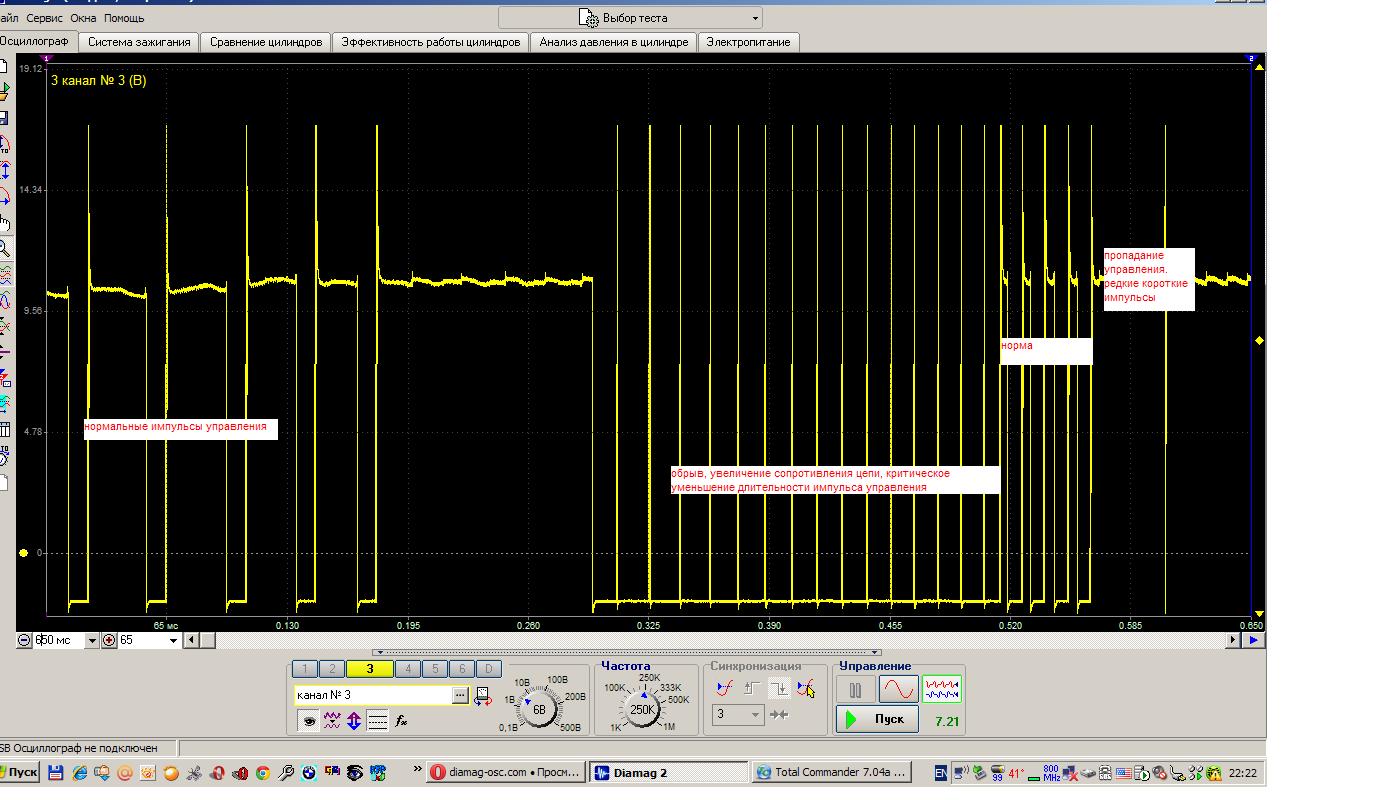
Task: Select channel 4 button
Action: click(x=408, y=669)
